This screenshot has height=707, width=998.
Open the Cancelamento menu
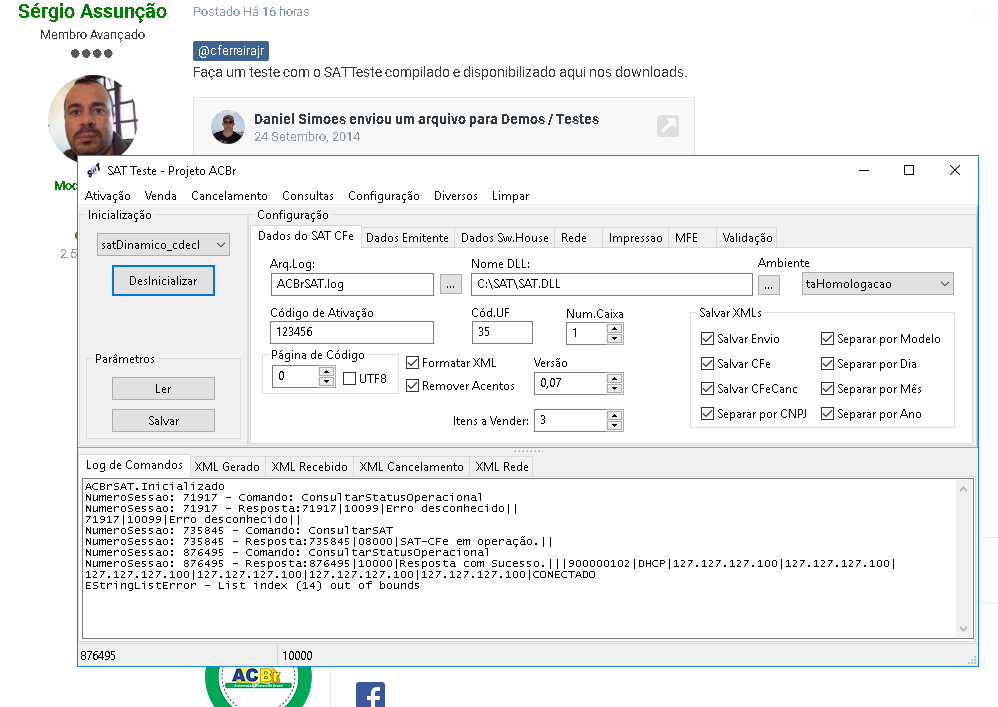[229, 196]
